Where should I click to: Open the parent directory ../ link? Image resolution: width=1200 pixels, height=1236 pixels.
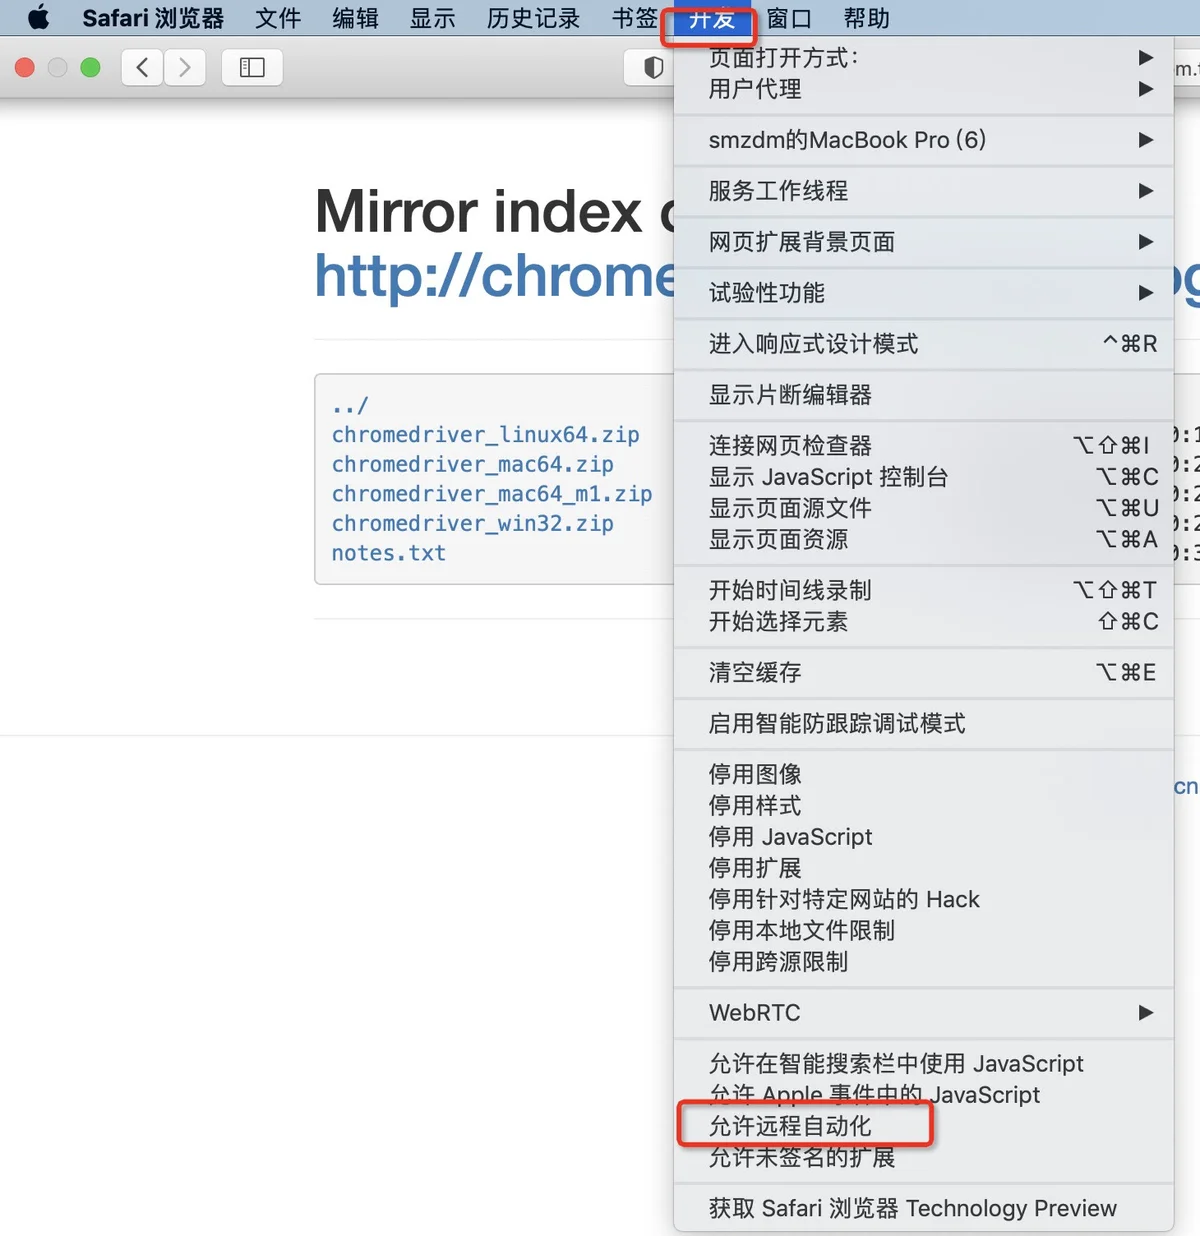point(350,405)
